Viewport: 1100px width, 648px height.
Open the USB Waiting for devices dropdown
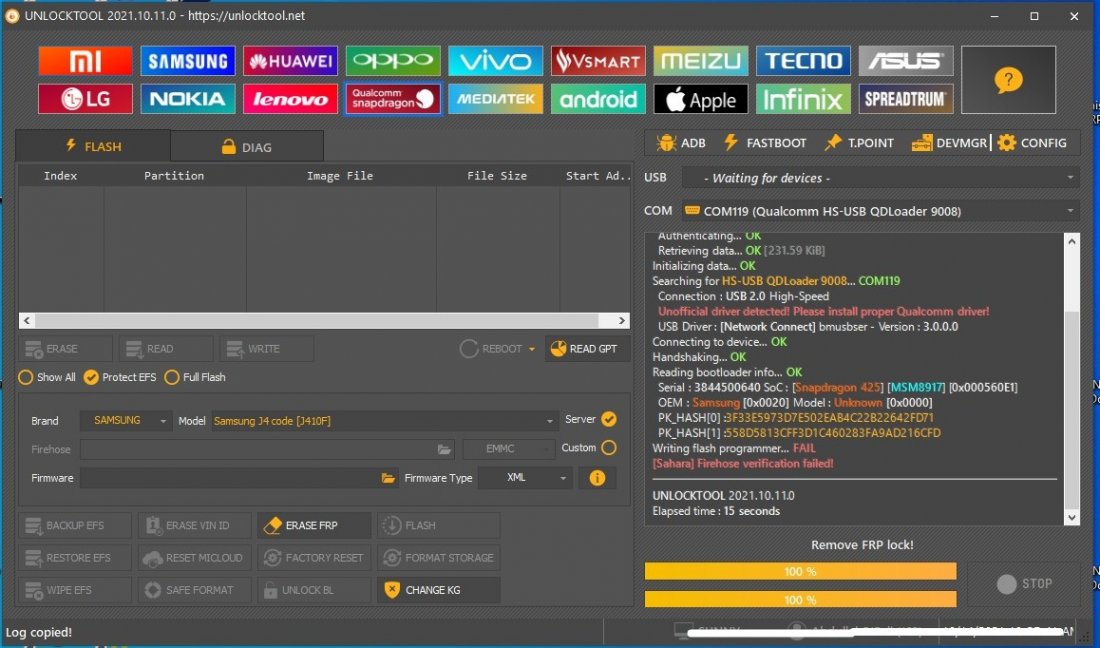880,178
